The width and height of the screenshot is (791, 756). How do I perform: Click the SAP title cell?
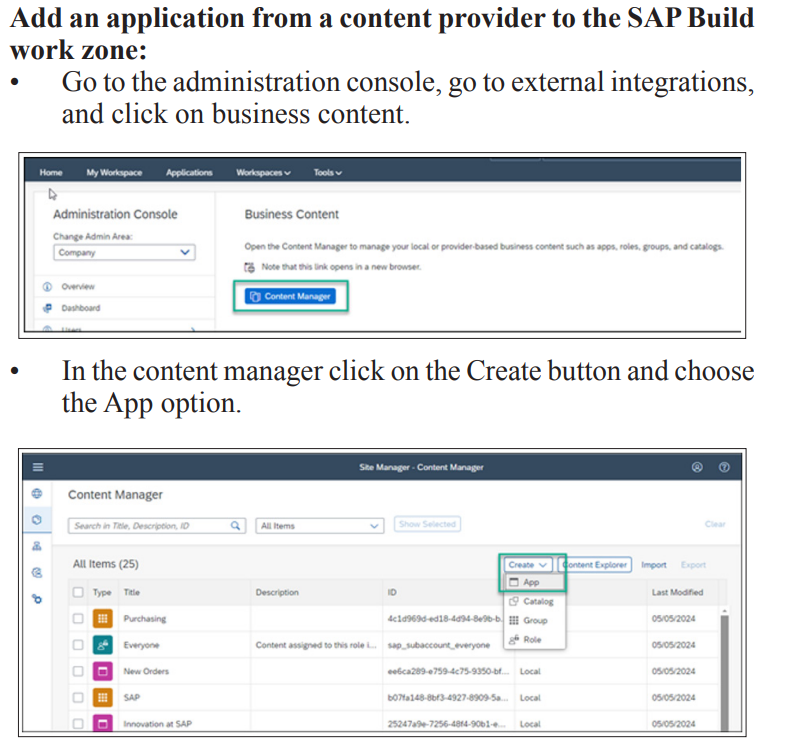point(132,697)
